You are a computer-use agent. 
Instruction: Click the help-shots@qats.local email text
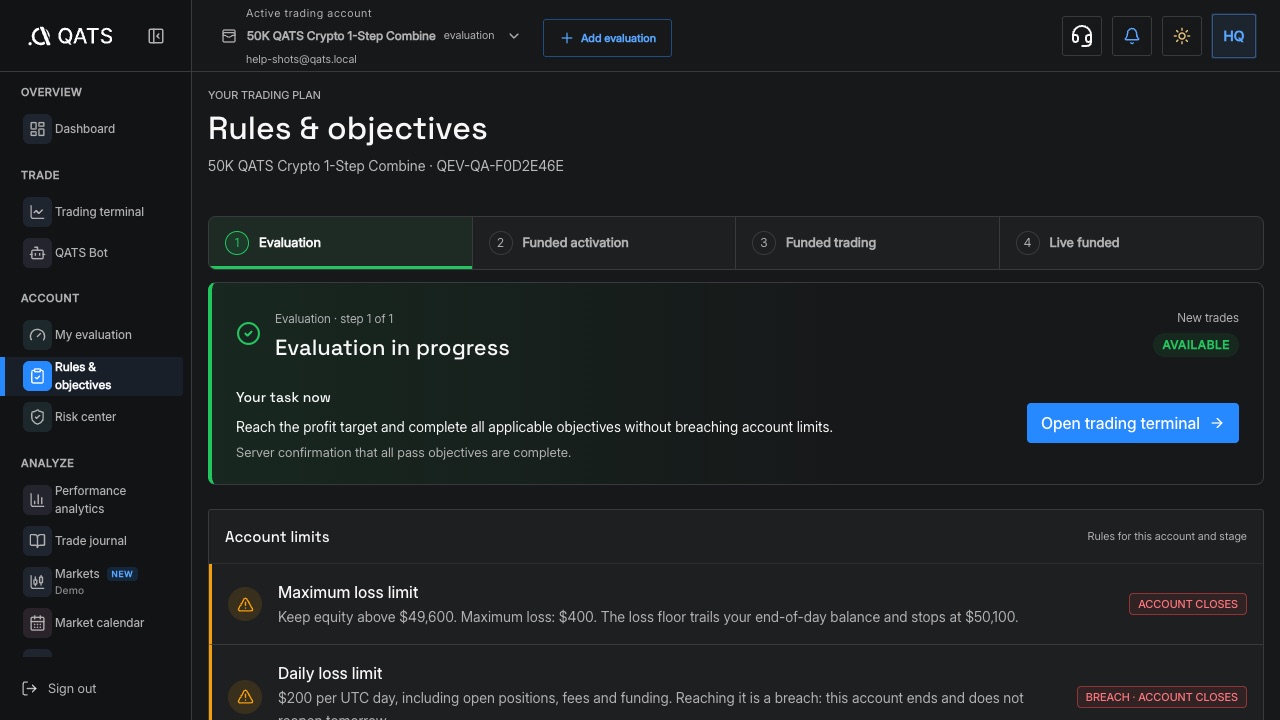pos(301,59)
